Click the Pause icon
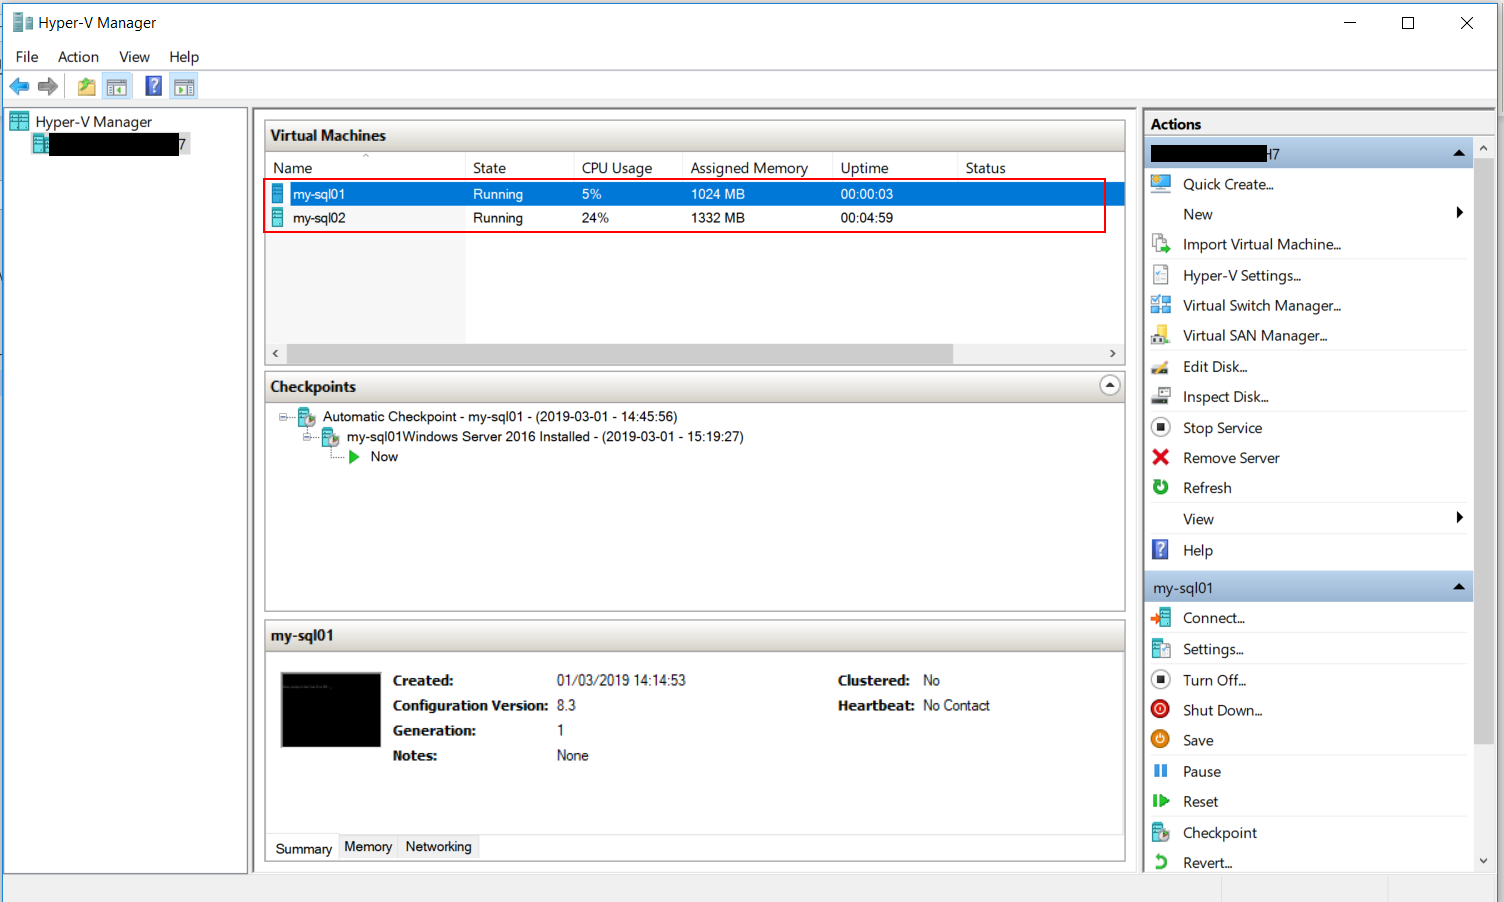The height and width of the screenshot is (902, 1504). (1161, 771)
